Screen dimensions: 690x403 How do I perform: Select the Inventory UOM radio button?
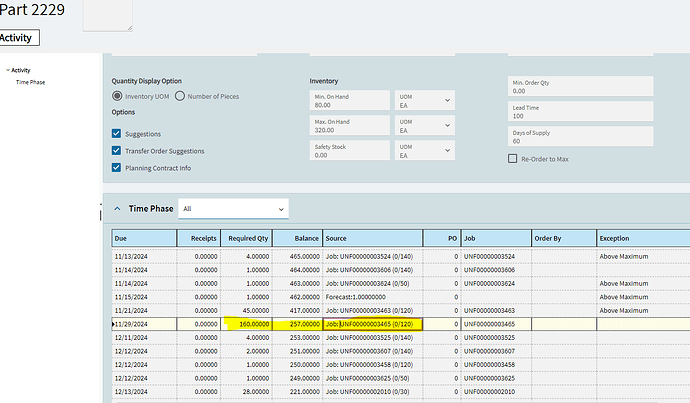[117, 96]
